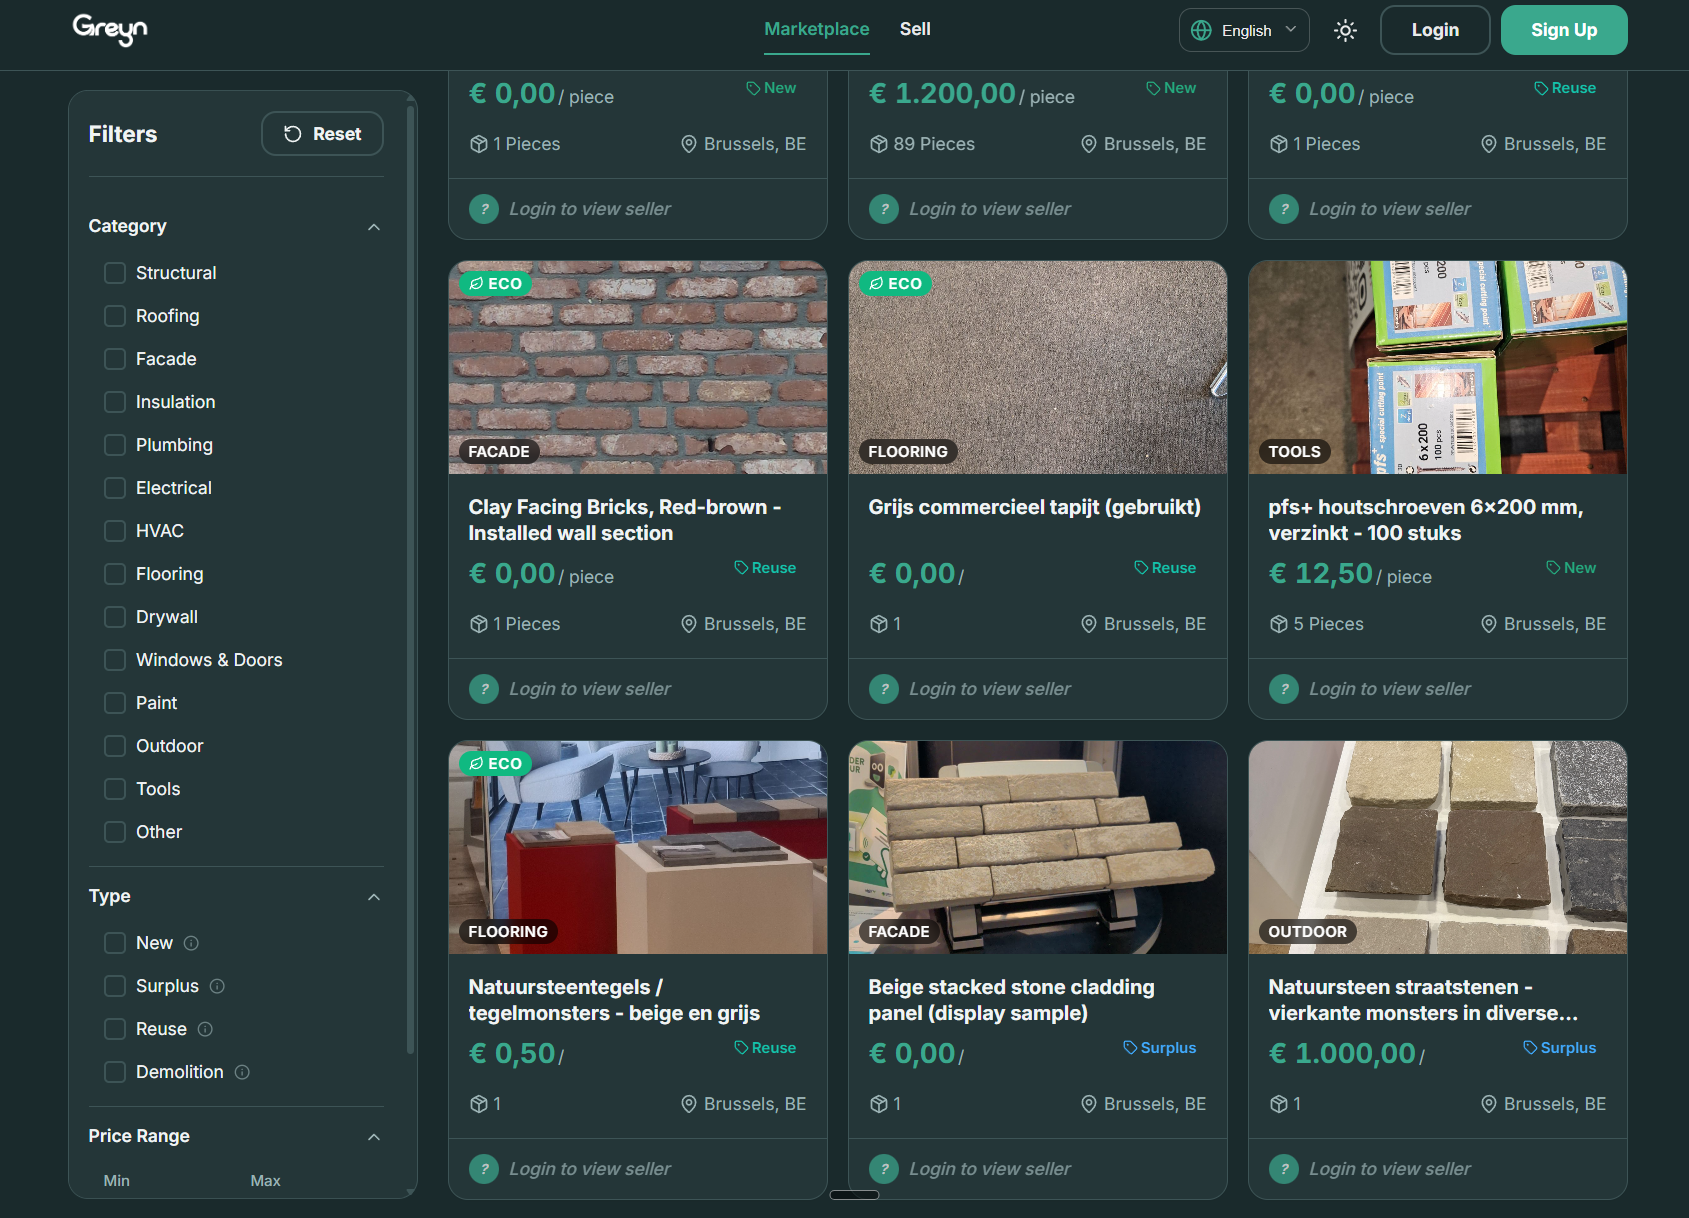Check the Demolition type checkbox
The image size is (1689, 1218).
pos(115,1072)
